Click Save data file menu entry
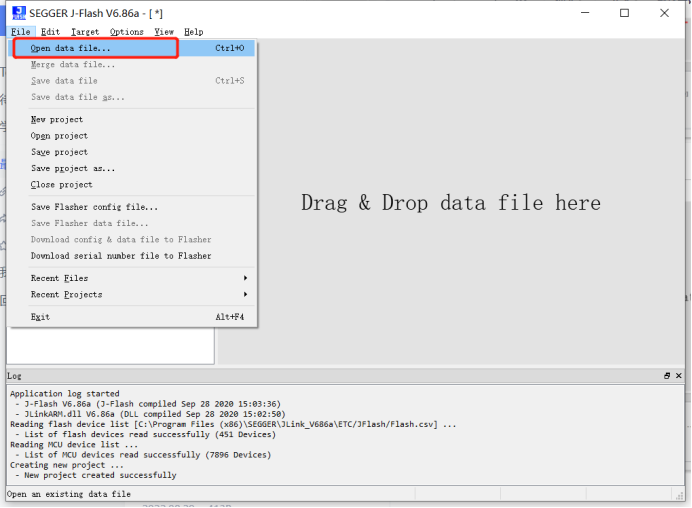Screen dimensions: 692x508 click(132, 81)
